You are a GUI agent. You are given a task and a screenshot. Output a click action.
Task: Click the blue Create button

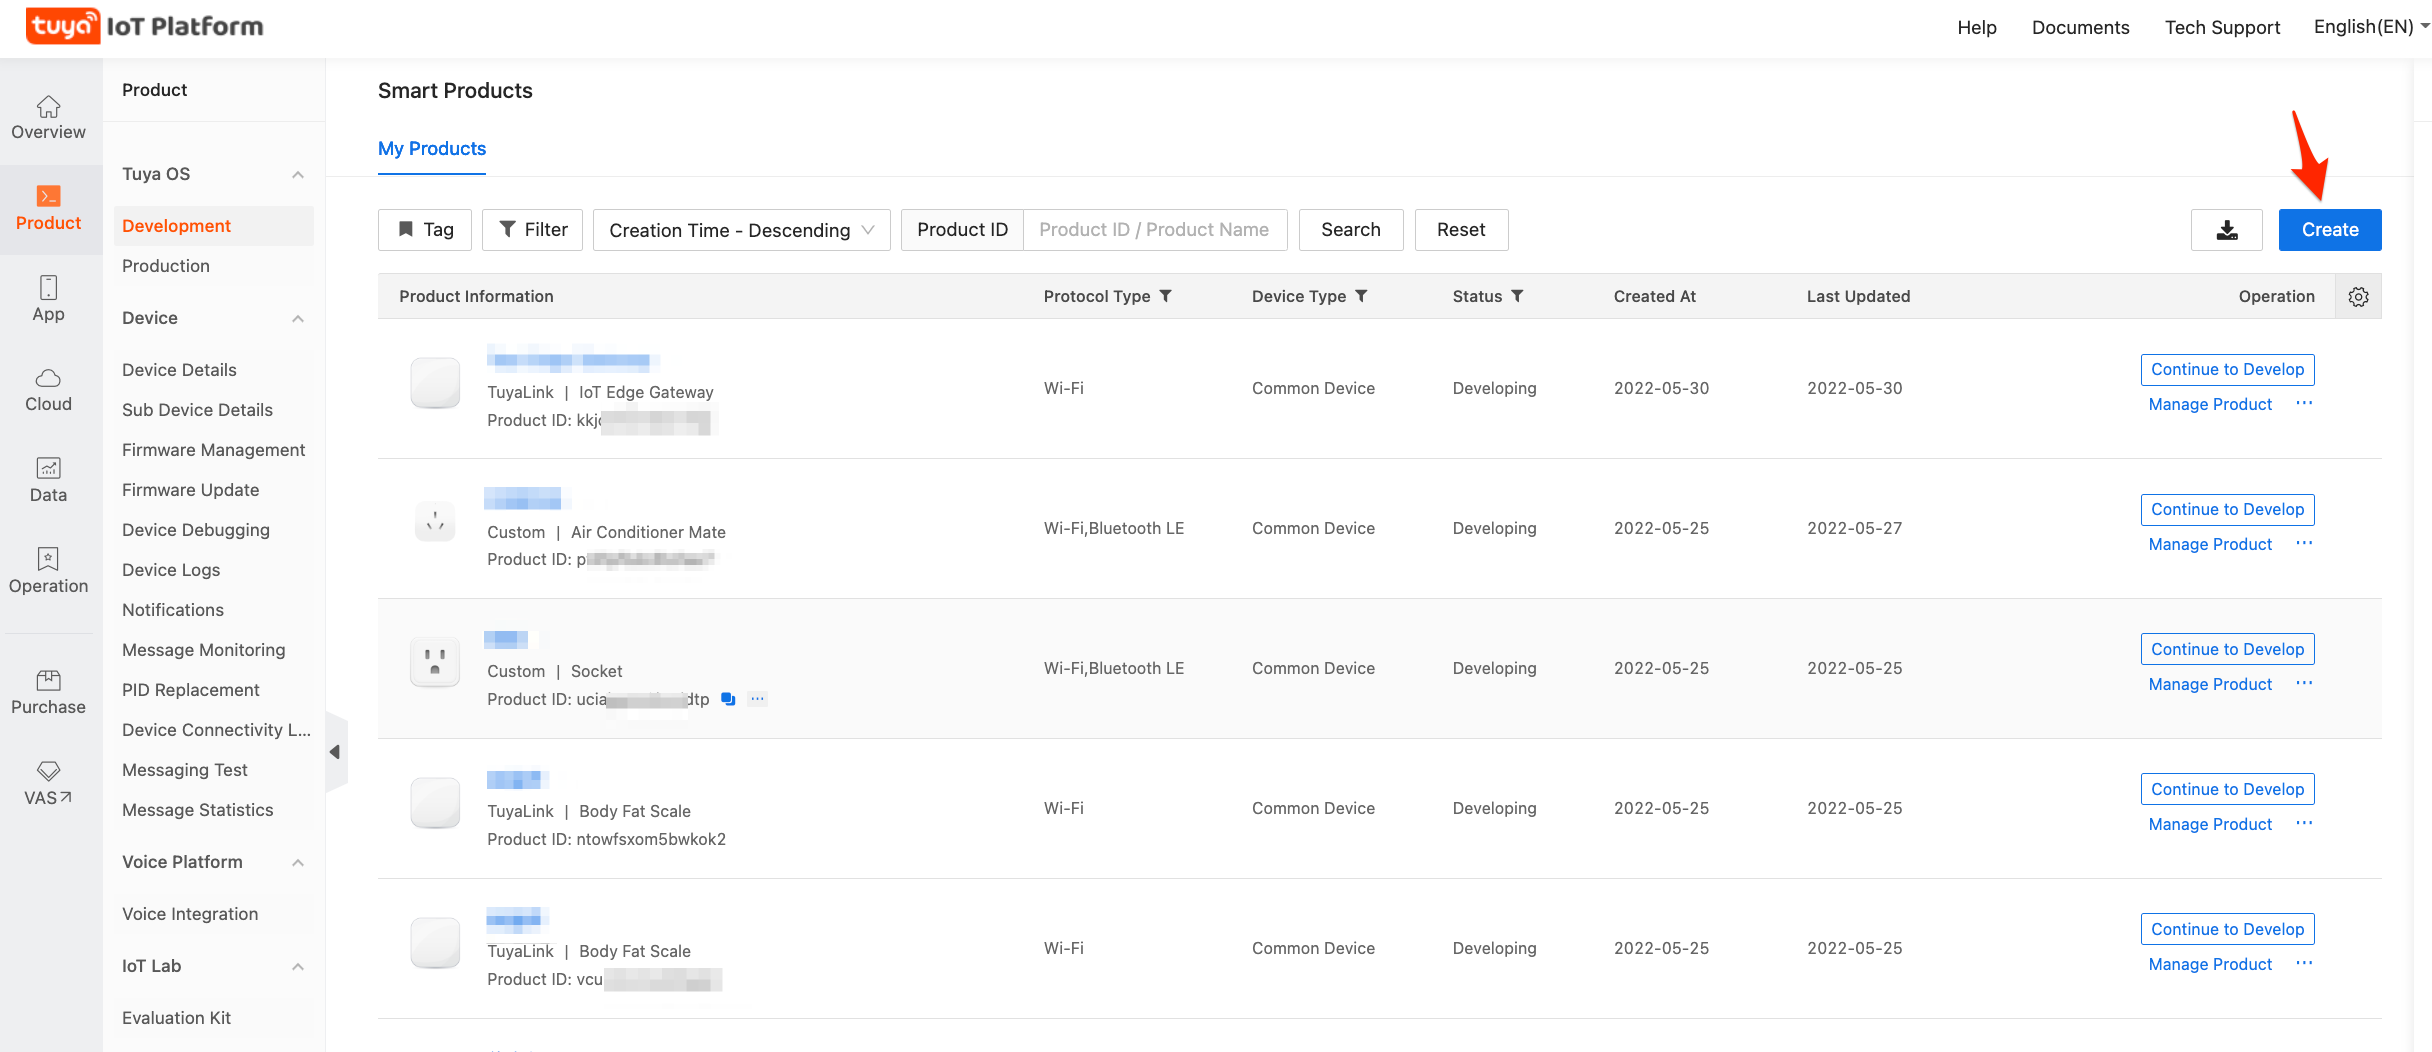point(2330,230)
